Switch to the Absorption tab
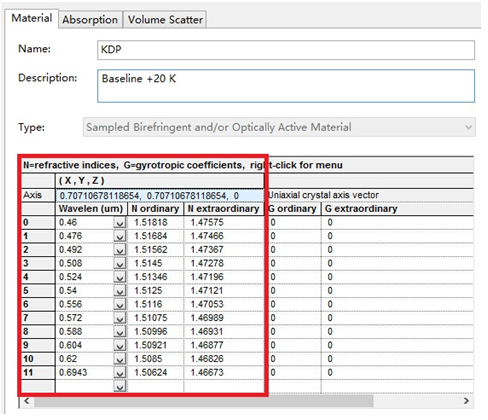Image resolution: width=488 pixels, height=420 pixels. point(90,20)
